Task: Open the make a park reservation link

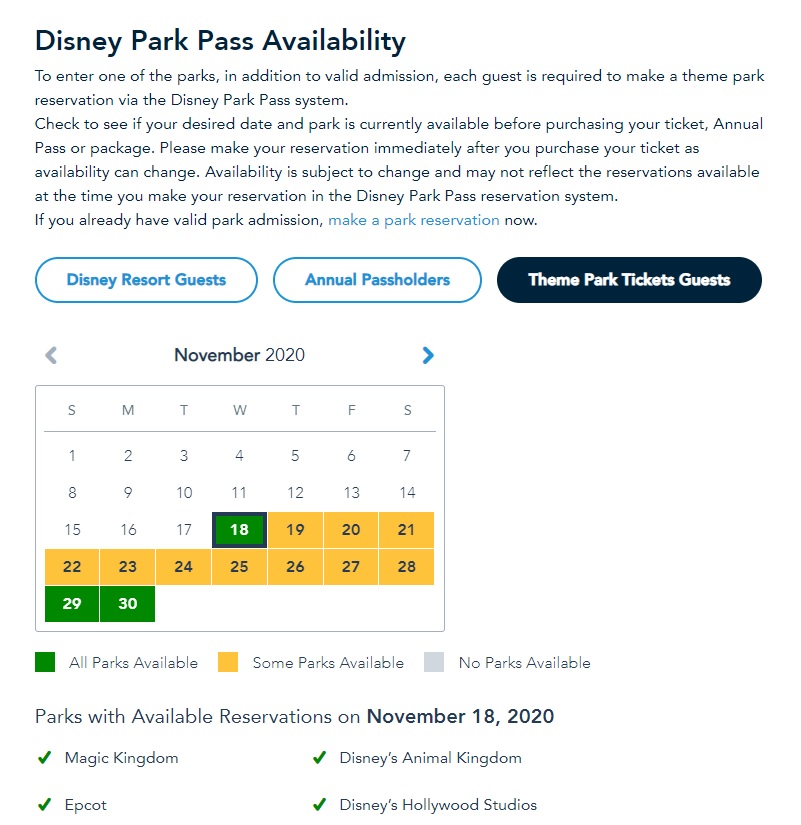Action: (414, 220)
